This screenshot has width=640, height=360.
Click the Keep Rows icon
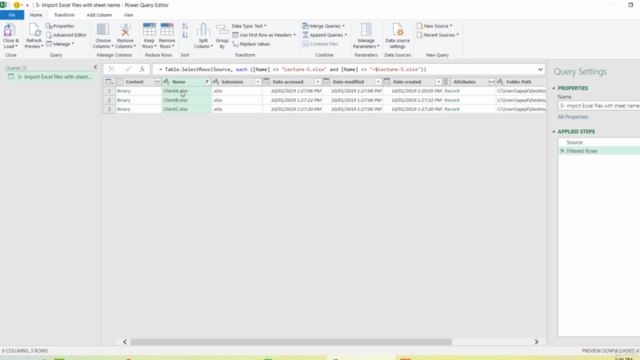coord(149,30)
